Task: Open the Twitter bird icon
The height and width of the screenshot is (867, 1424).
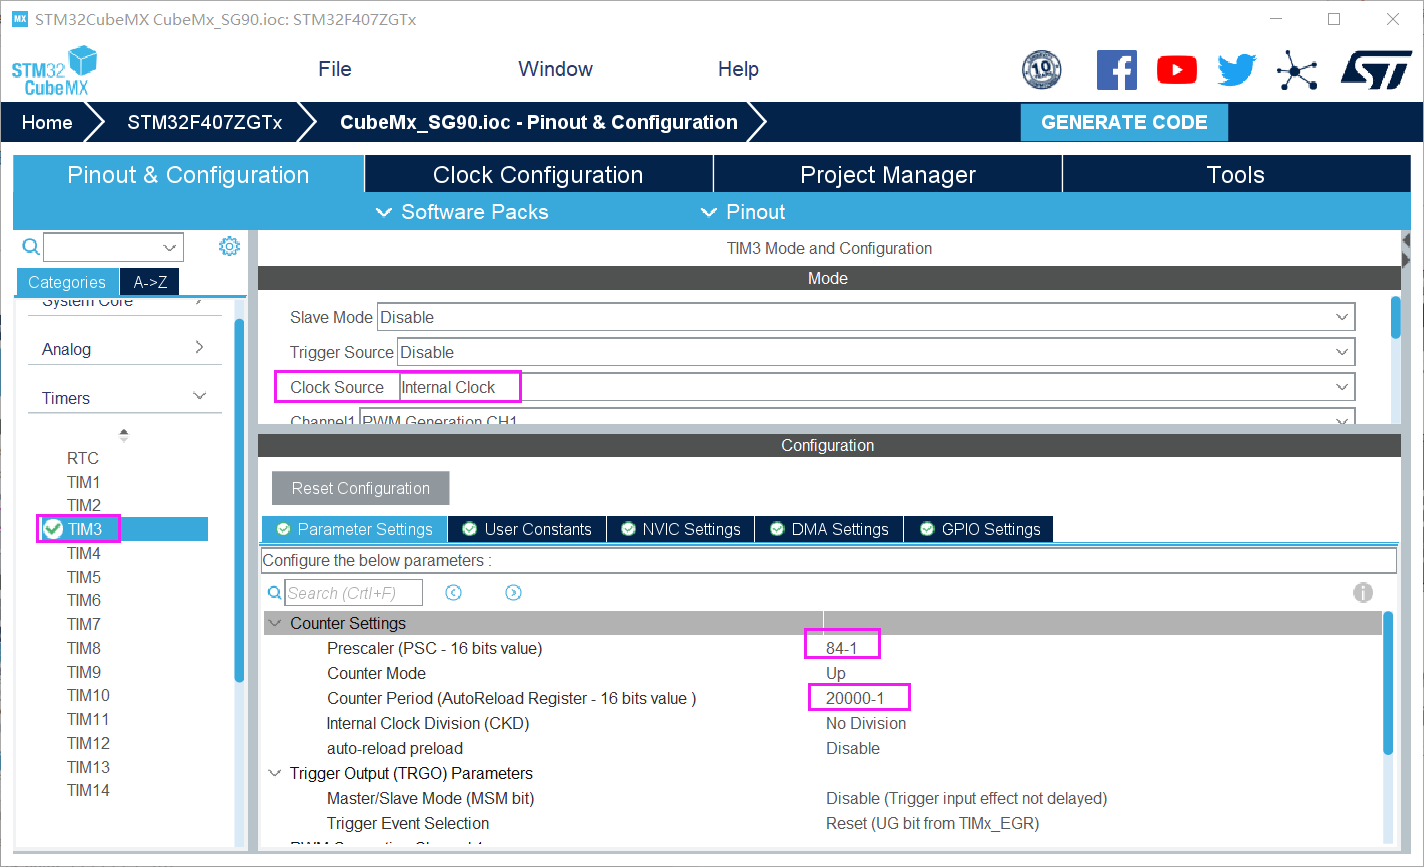Action: coord(1237,70)
